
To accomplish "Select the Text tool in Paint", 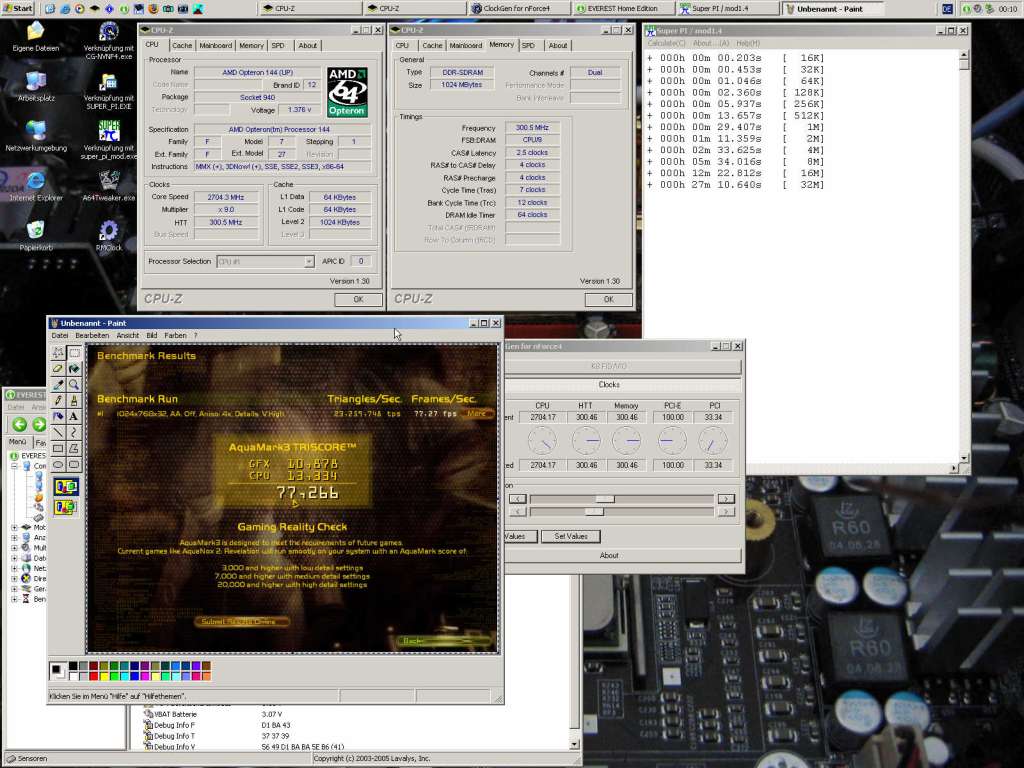I will [74, 416].
